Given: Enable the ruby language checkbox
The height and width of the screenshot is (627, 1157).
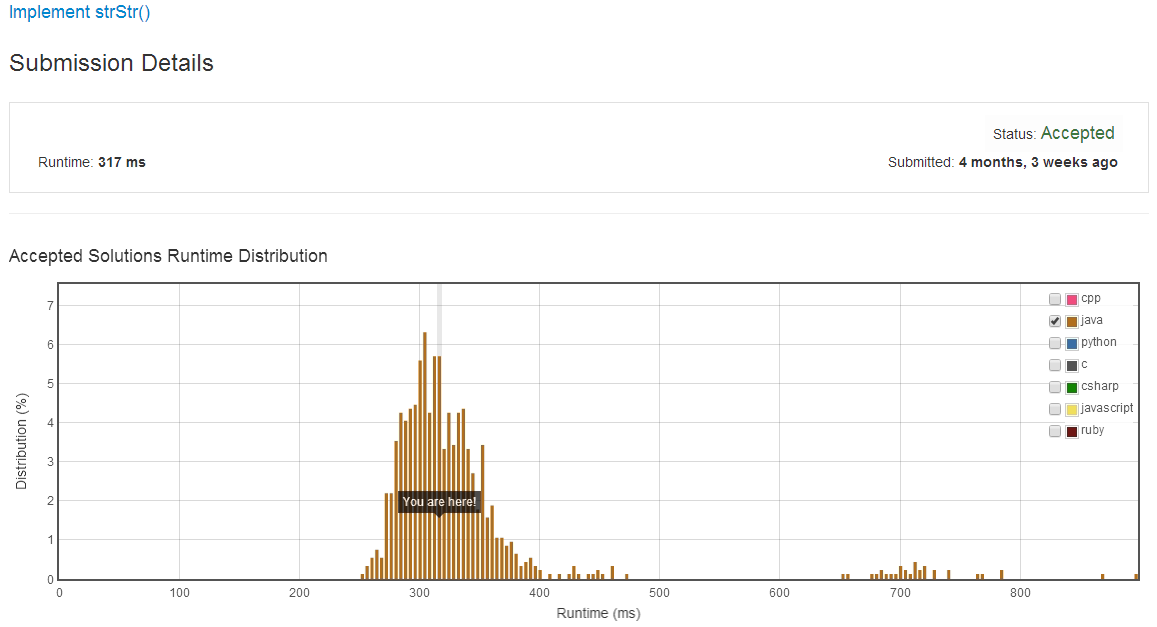Looking at the screenshot, I should point(1055,431).
